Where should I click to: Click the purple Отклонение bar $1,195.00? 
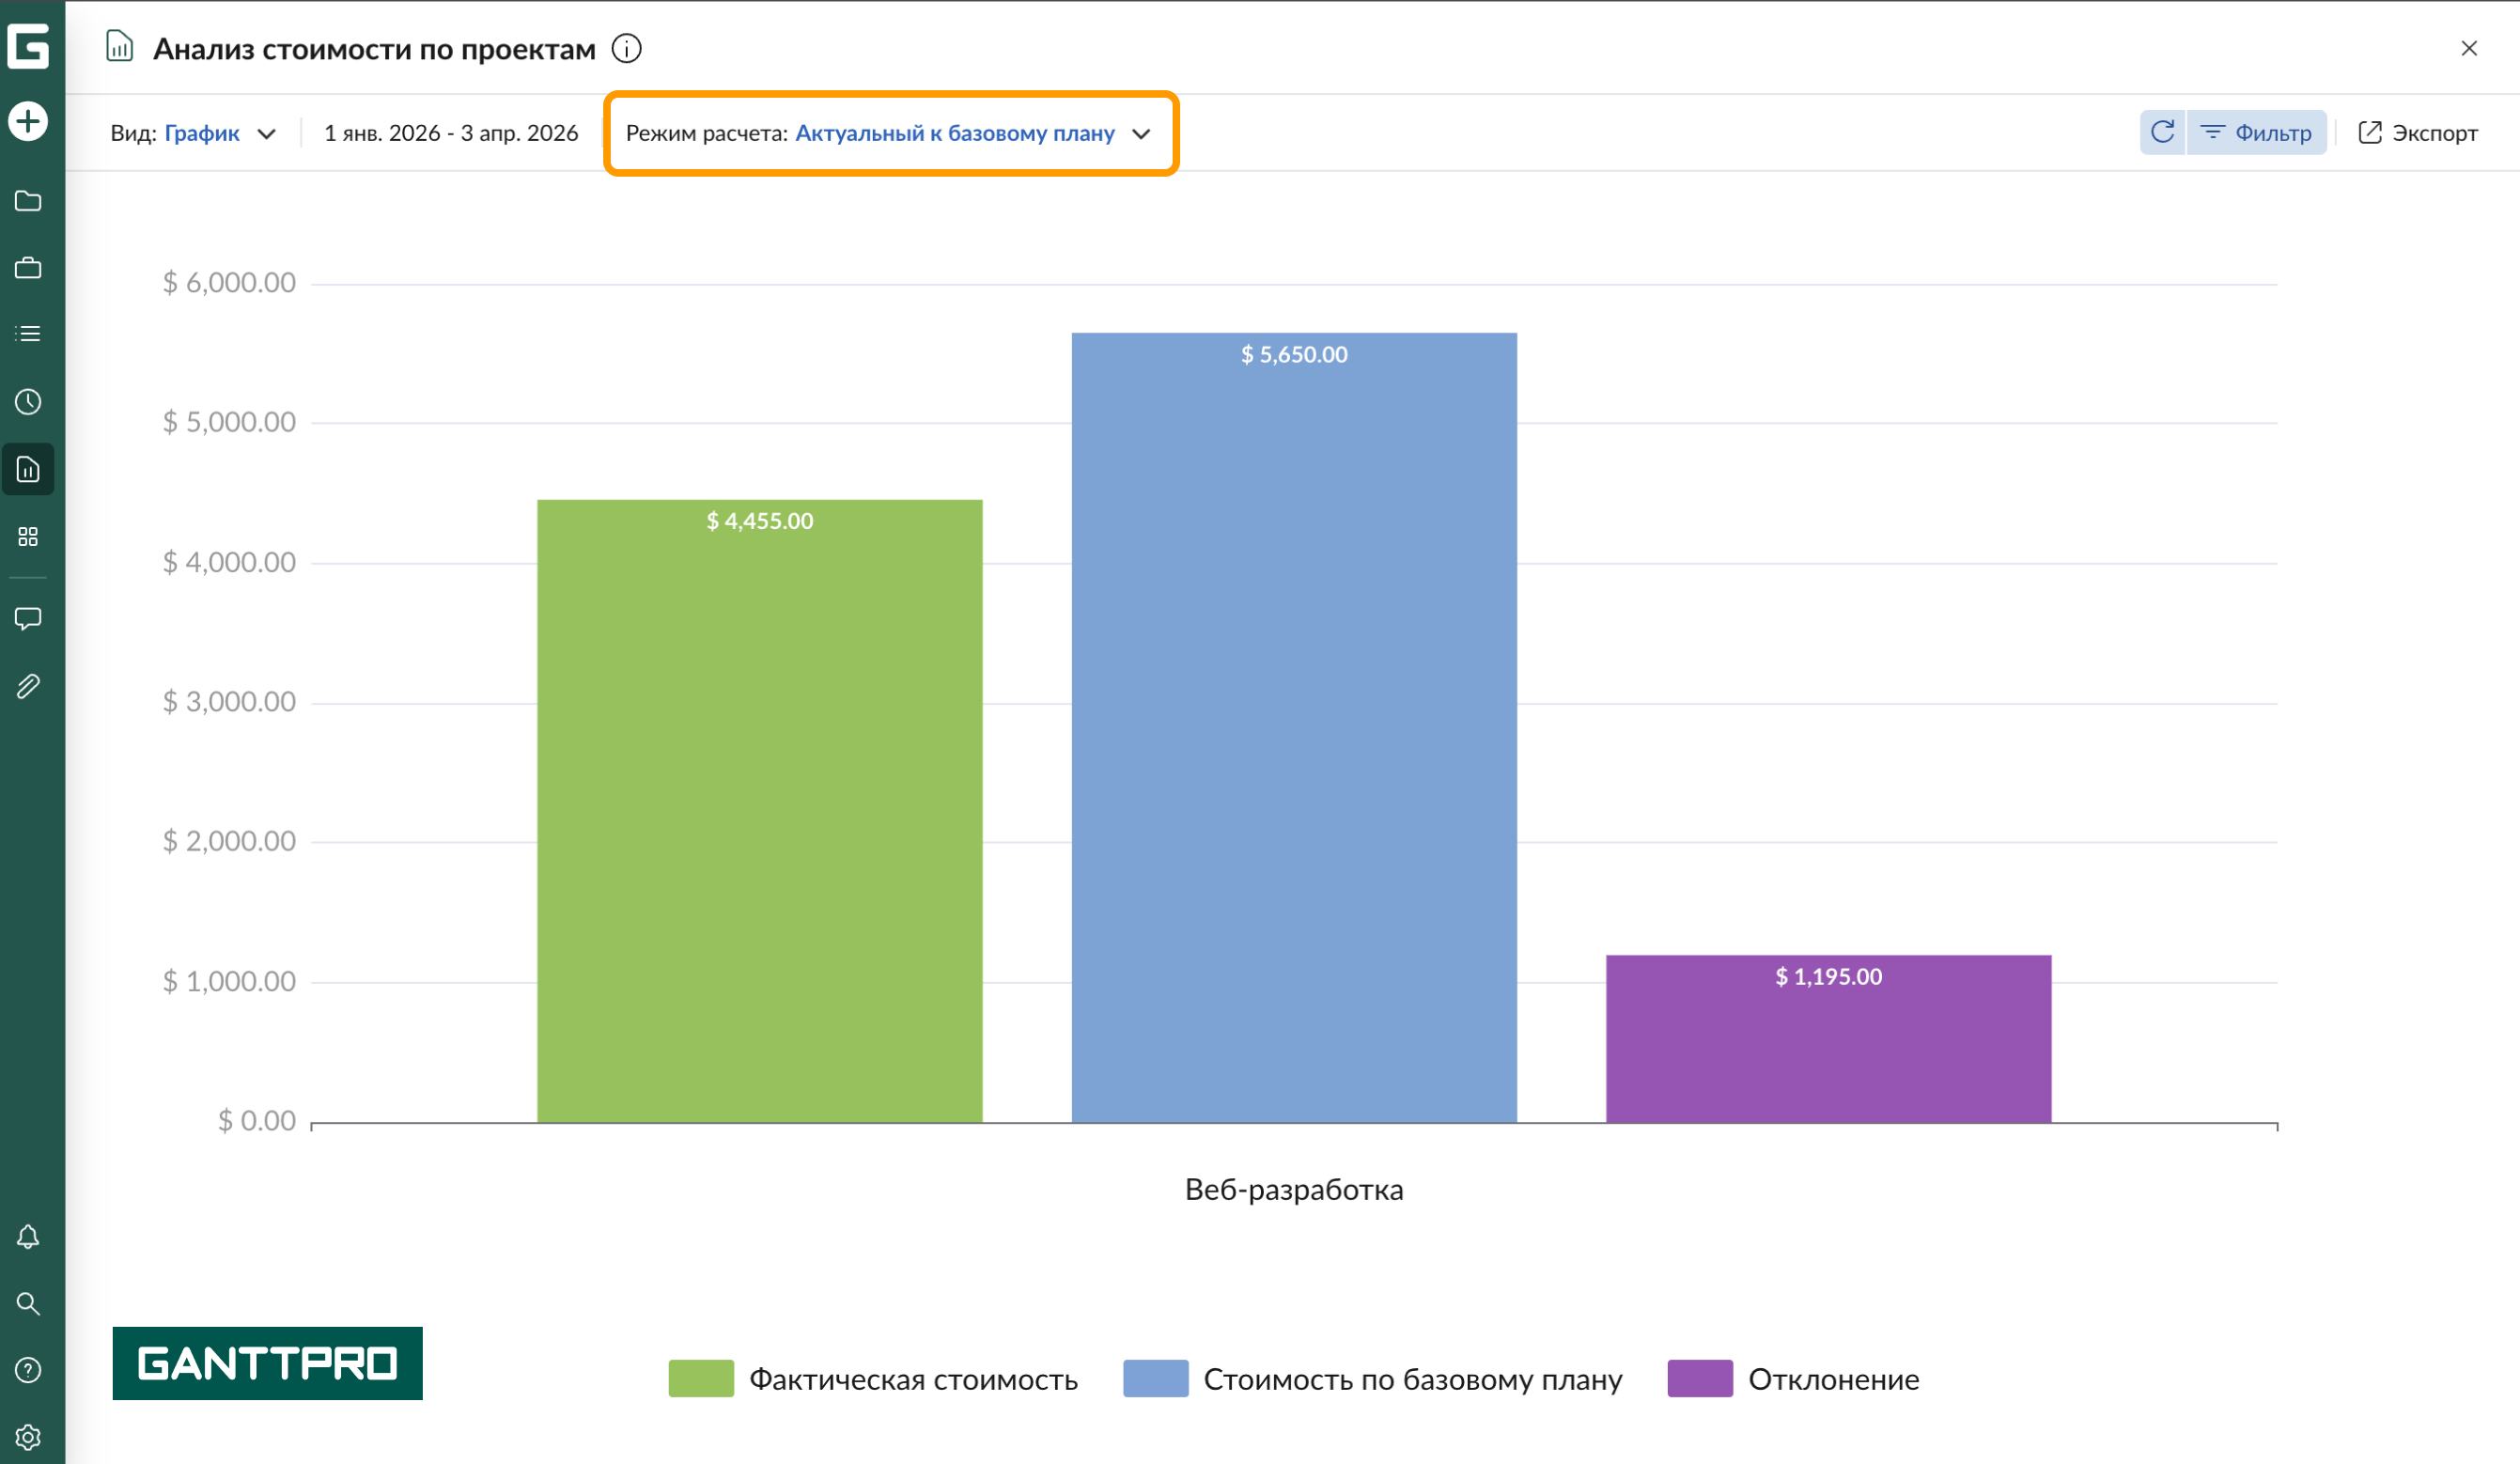click(1828, 1040)
